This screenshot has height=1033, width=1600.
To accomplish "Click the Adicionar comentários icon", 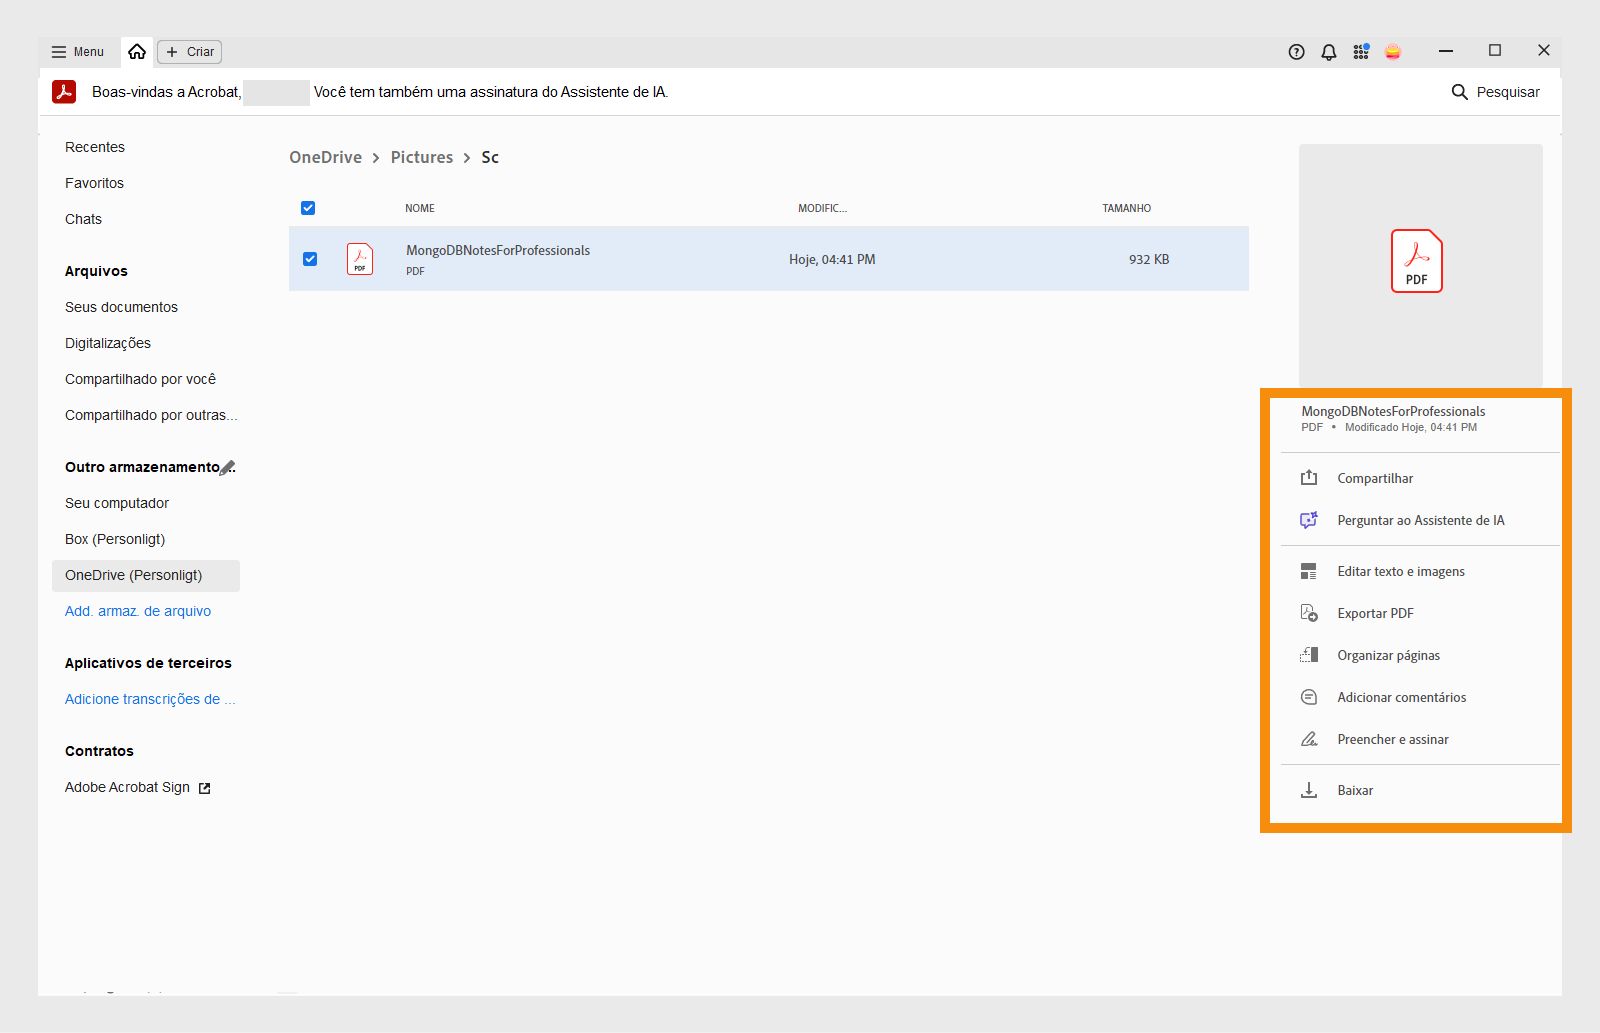I will pos(1309,697).
